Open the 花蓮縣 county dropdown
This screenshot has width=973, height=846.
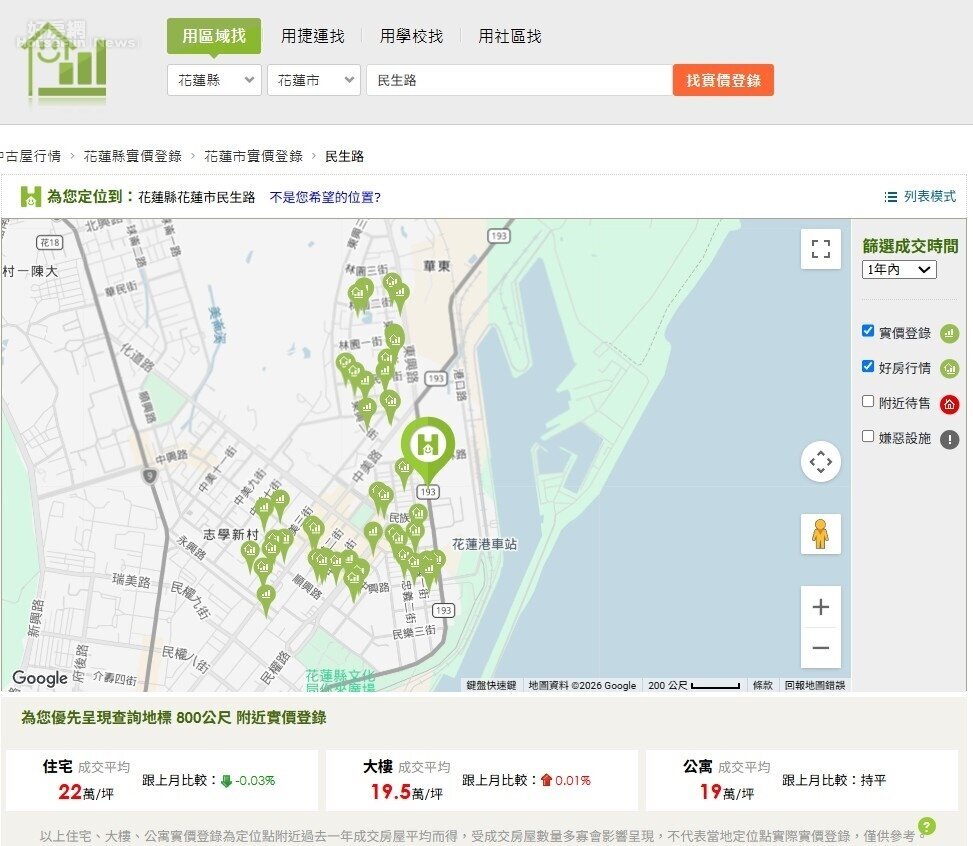coord(214,80)
